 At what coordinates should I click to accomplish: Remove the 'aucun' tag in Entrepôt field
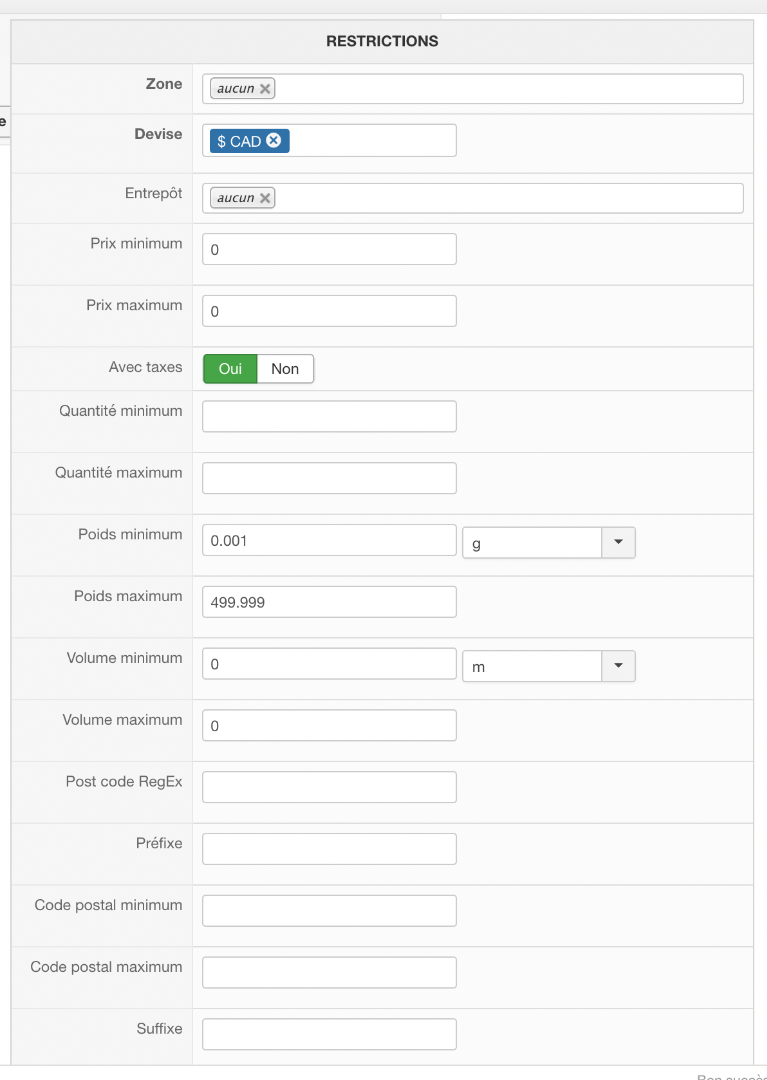265,198
